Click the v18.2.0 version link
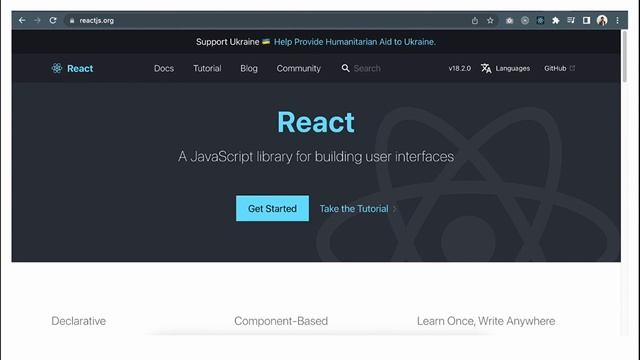Screen dimensions: 640x360 460,68
